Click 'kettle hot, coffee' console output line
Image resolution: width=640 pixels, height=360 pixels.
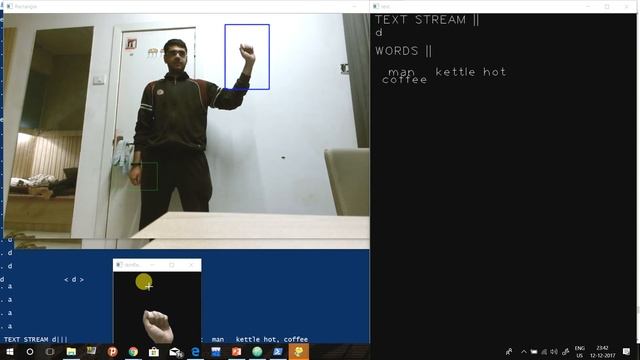point(272,339)
